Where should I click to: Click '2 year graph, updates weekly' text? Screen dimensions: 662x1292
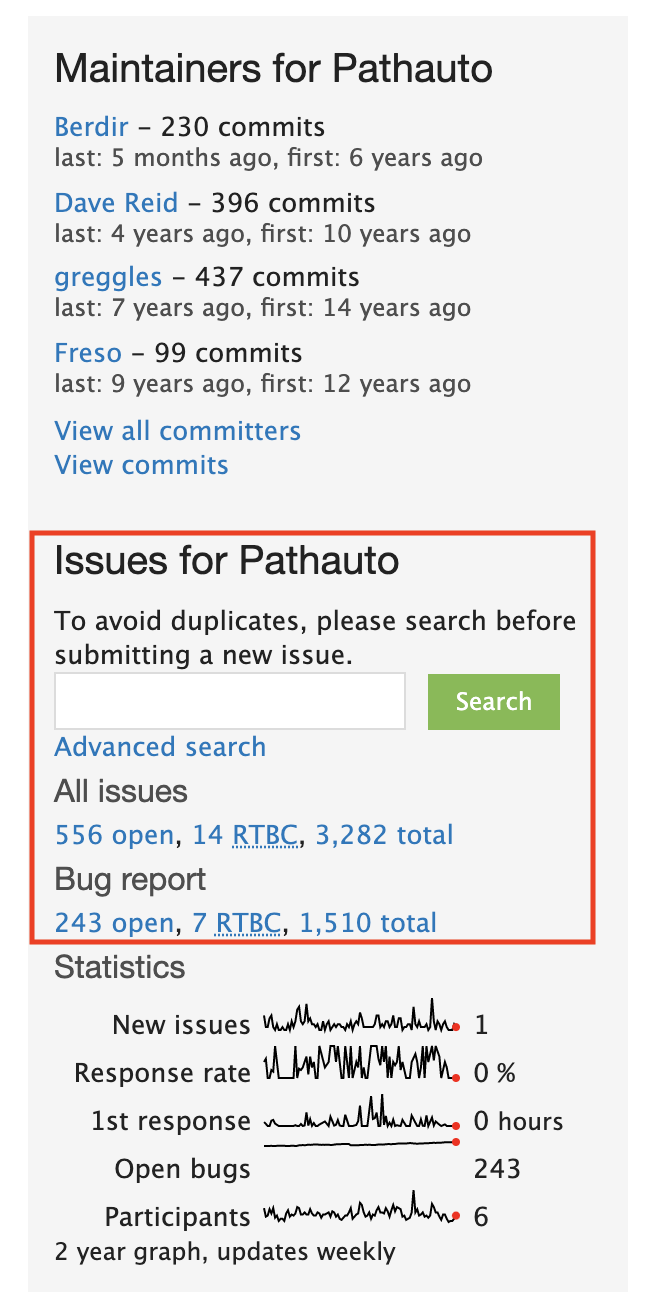(225, 1251)
